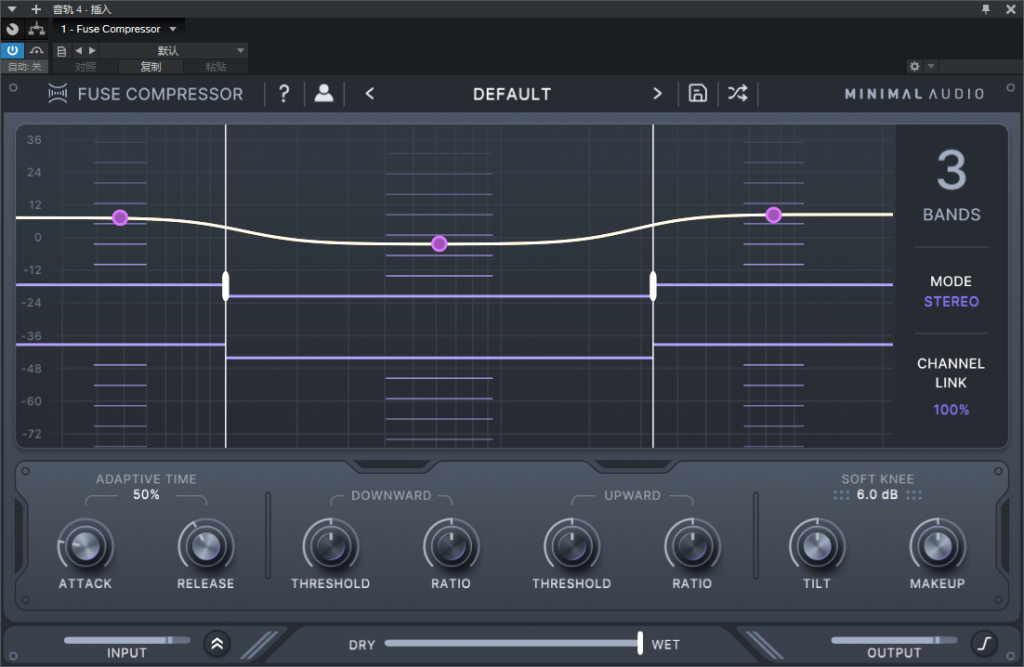
Task: Click the Channel Link 100% value
Action: point(951,410)
